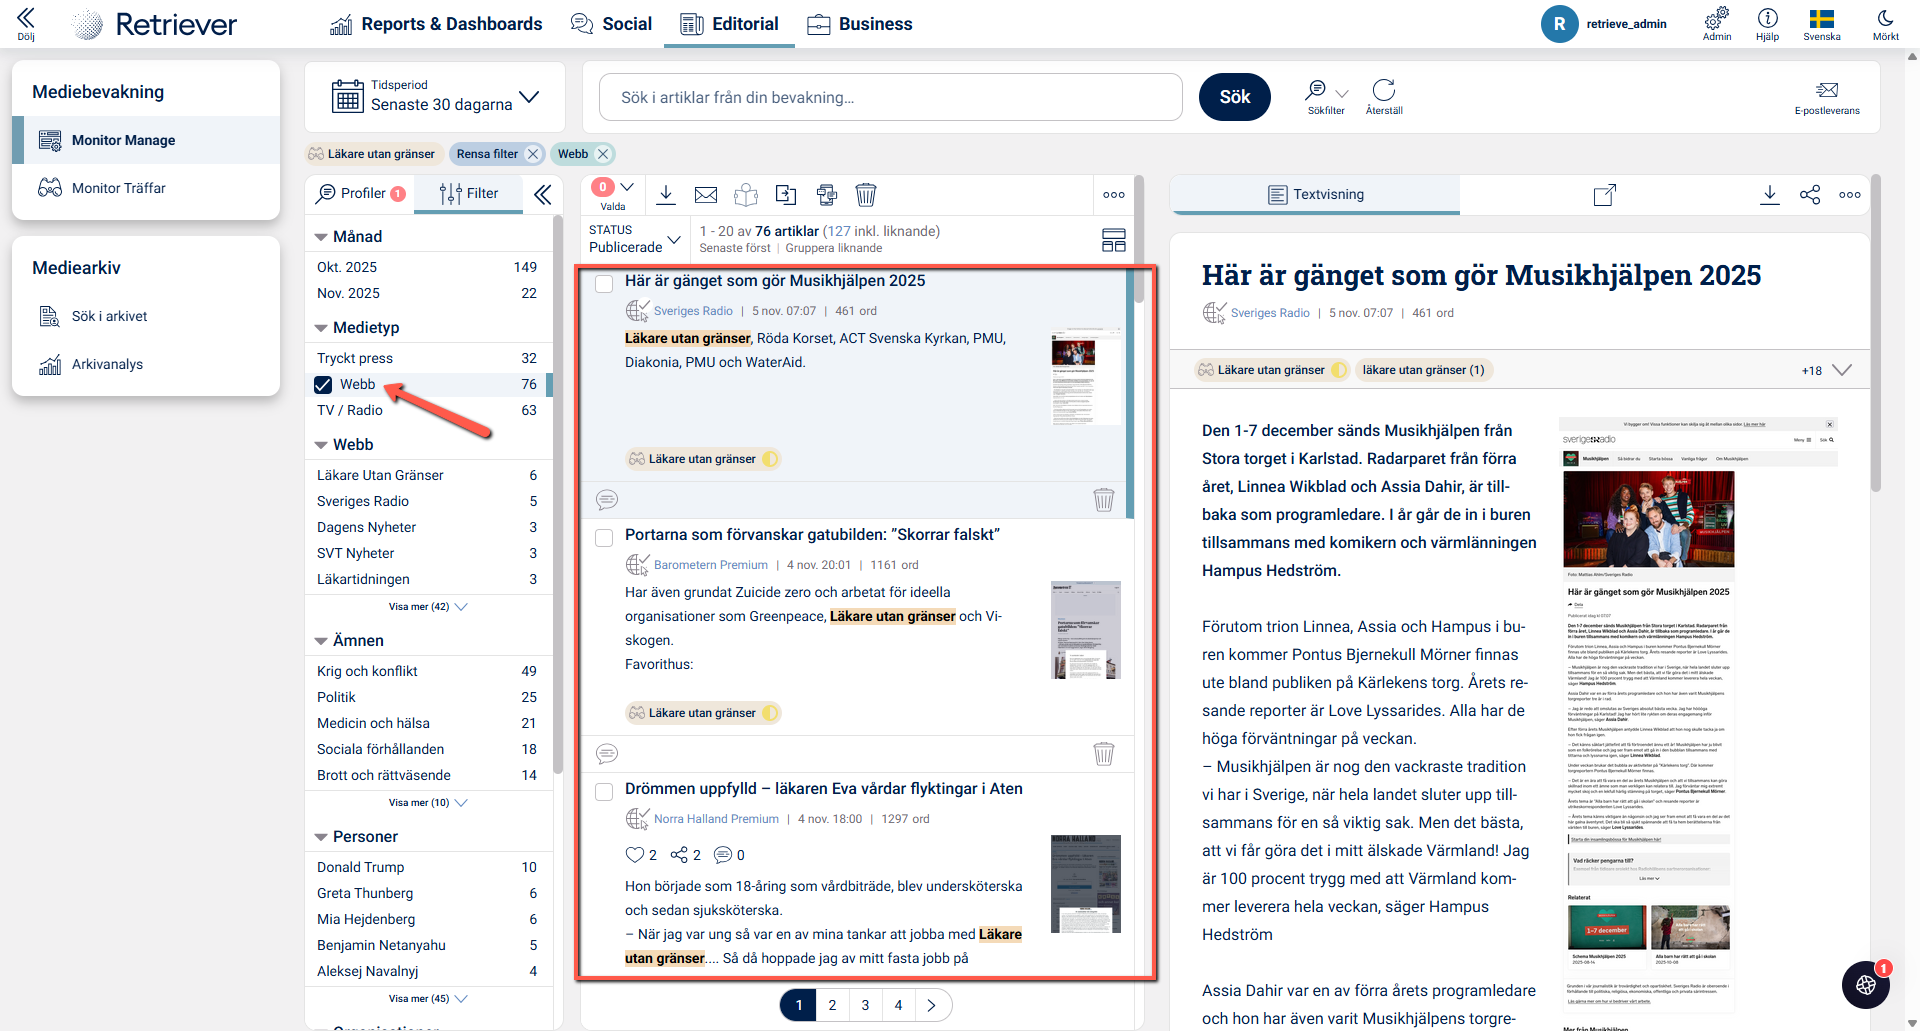Screen dimensions: 1920x1031
Task: Click the Sök search button
Action: pos(1235,97)
